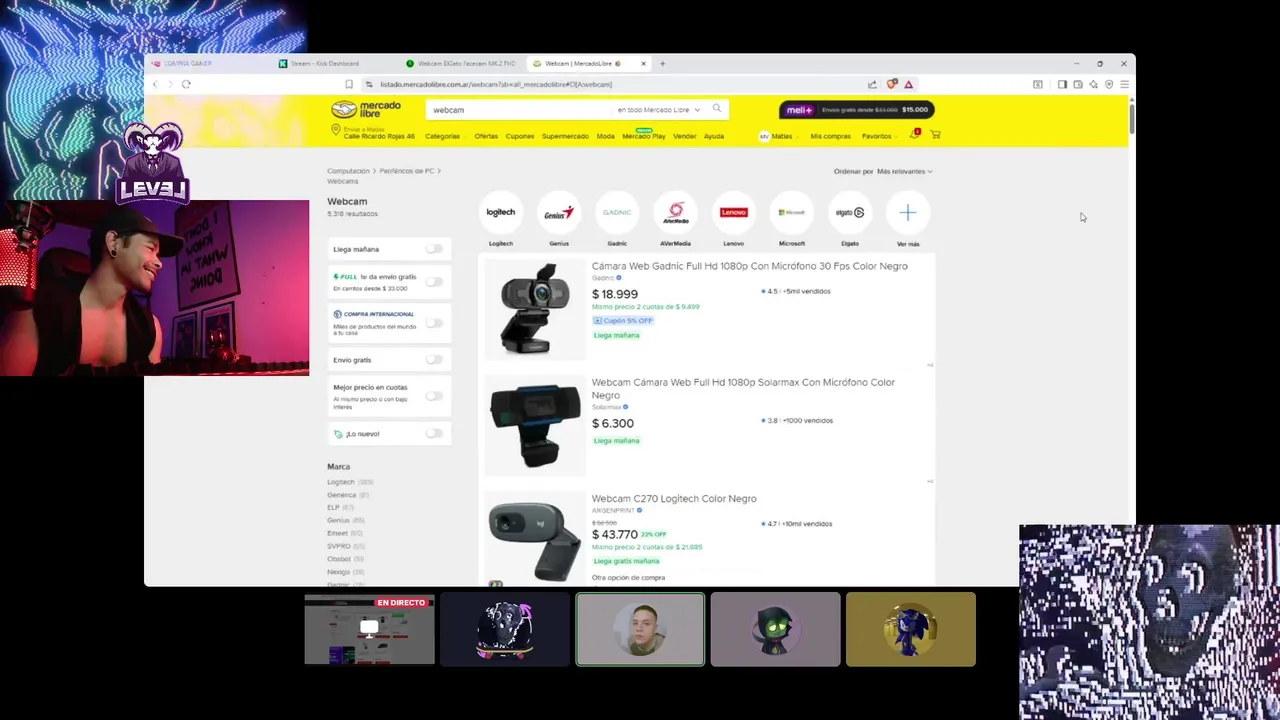The width and height of the screenshot is (1280, 720).
Task: Filter by the Microsoft brand logo
Action: coord(791,212)
